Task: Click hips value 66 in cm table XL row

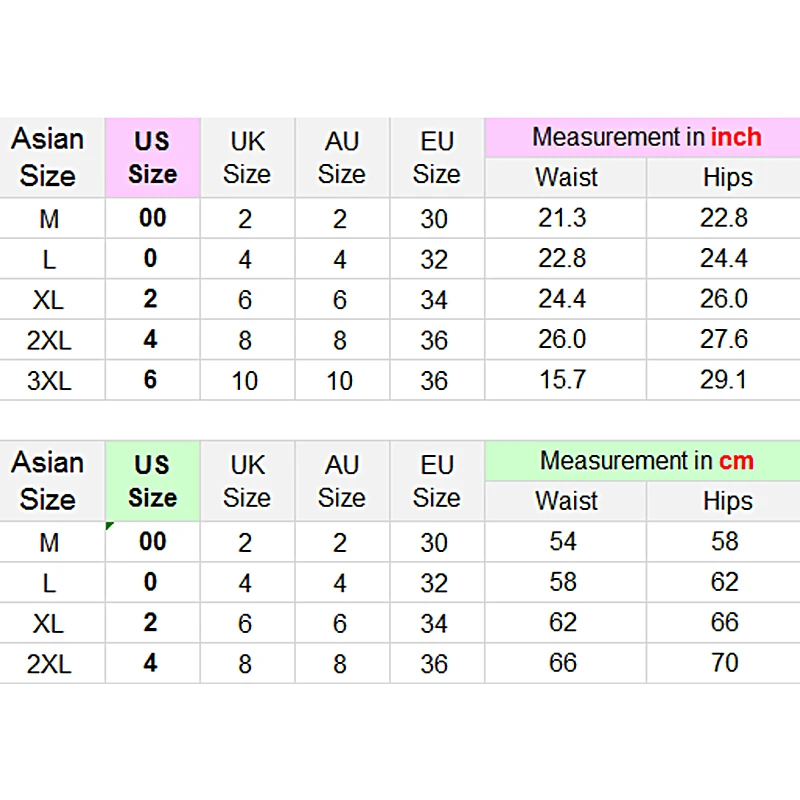Action: 725,623
